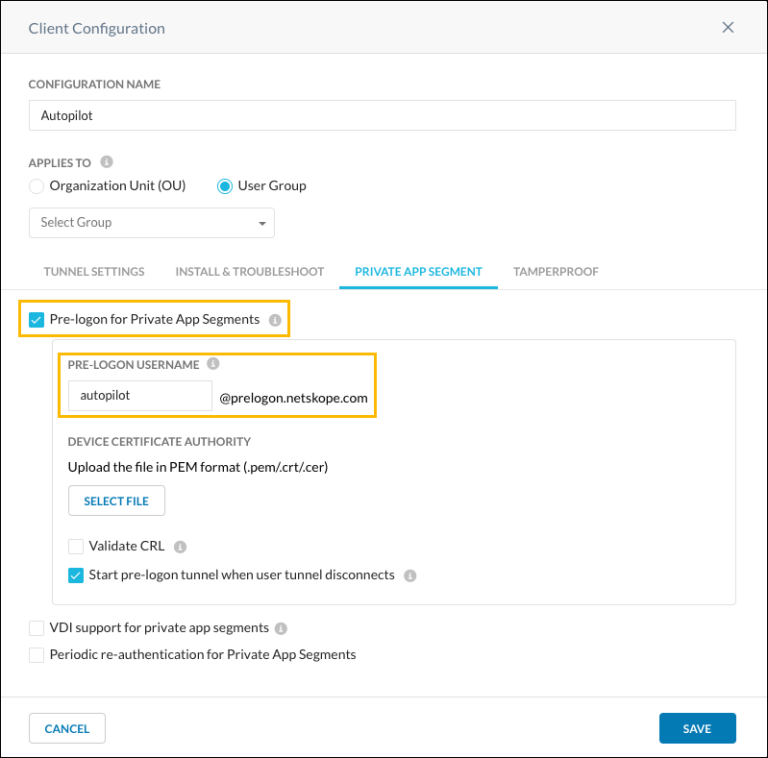
Task: Check Periodic re-authentication for Private App Segments
Action: click(x=37, y=655)
